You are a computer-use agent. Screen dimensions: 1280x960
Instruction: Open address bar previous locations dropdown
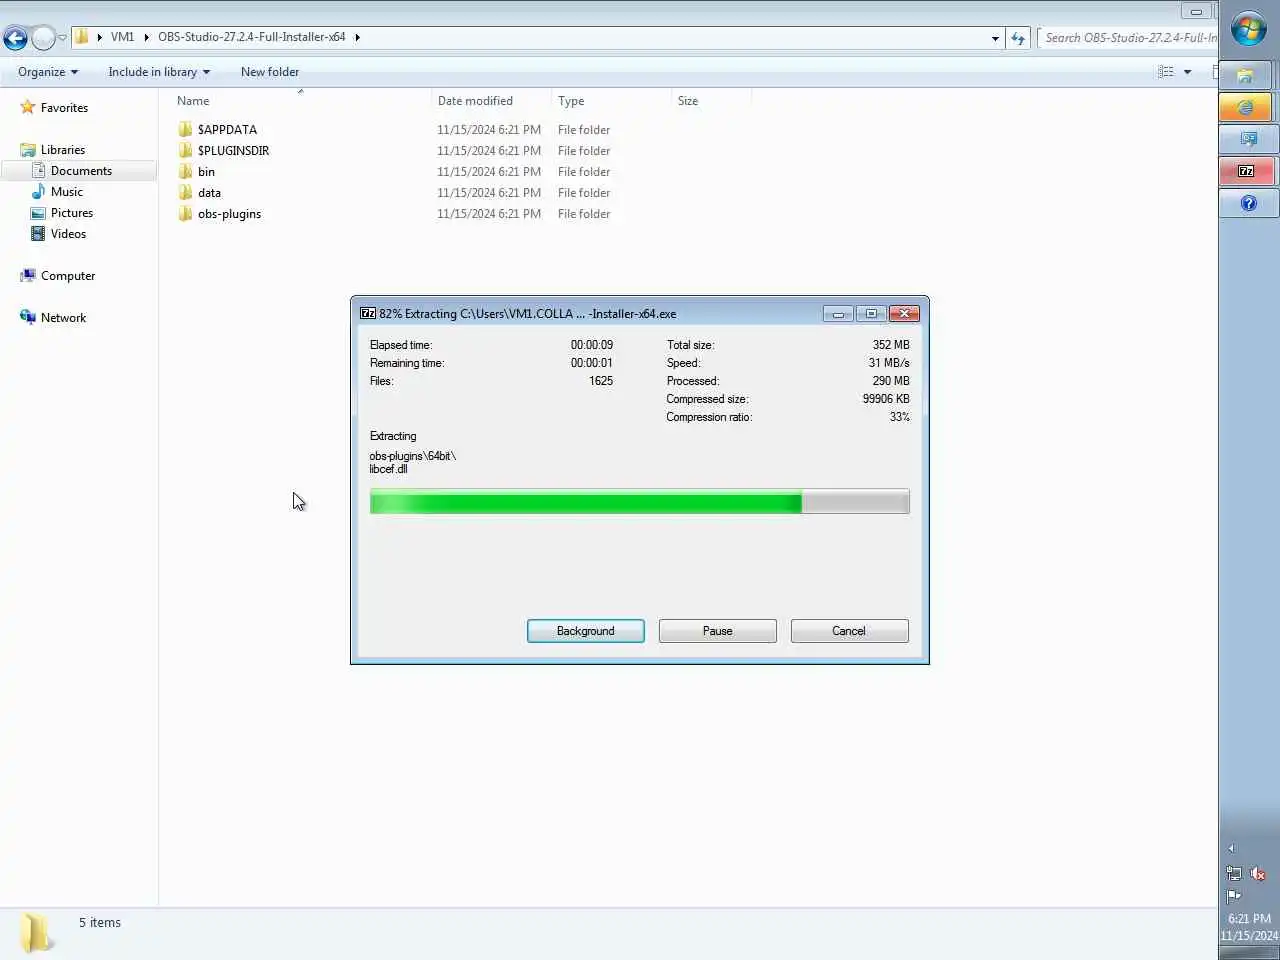pos(995,38)
